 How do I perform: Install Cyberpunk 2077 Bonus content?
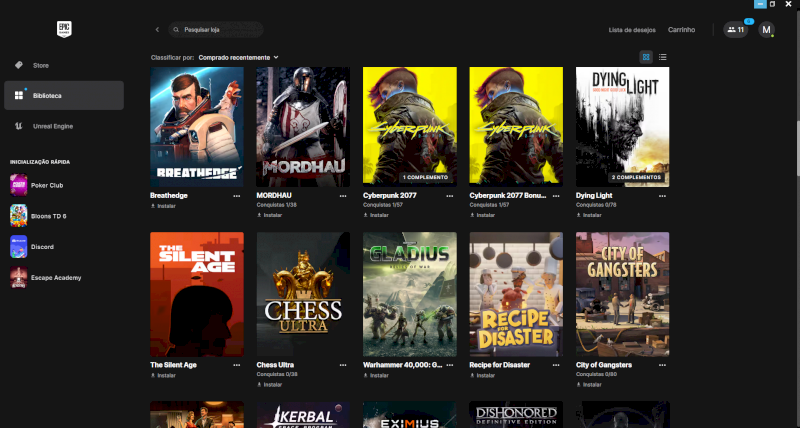(x=483, y=215)
